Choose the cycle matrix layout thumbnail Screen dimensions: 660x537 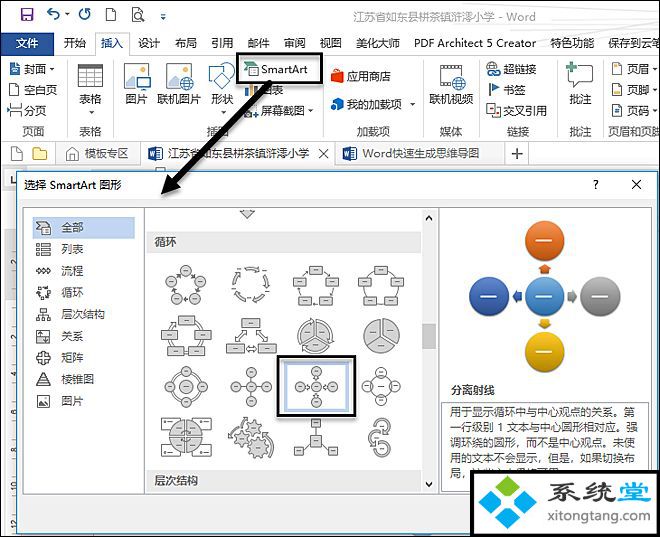[x=186, y=438]
